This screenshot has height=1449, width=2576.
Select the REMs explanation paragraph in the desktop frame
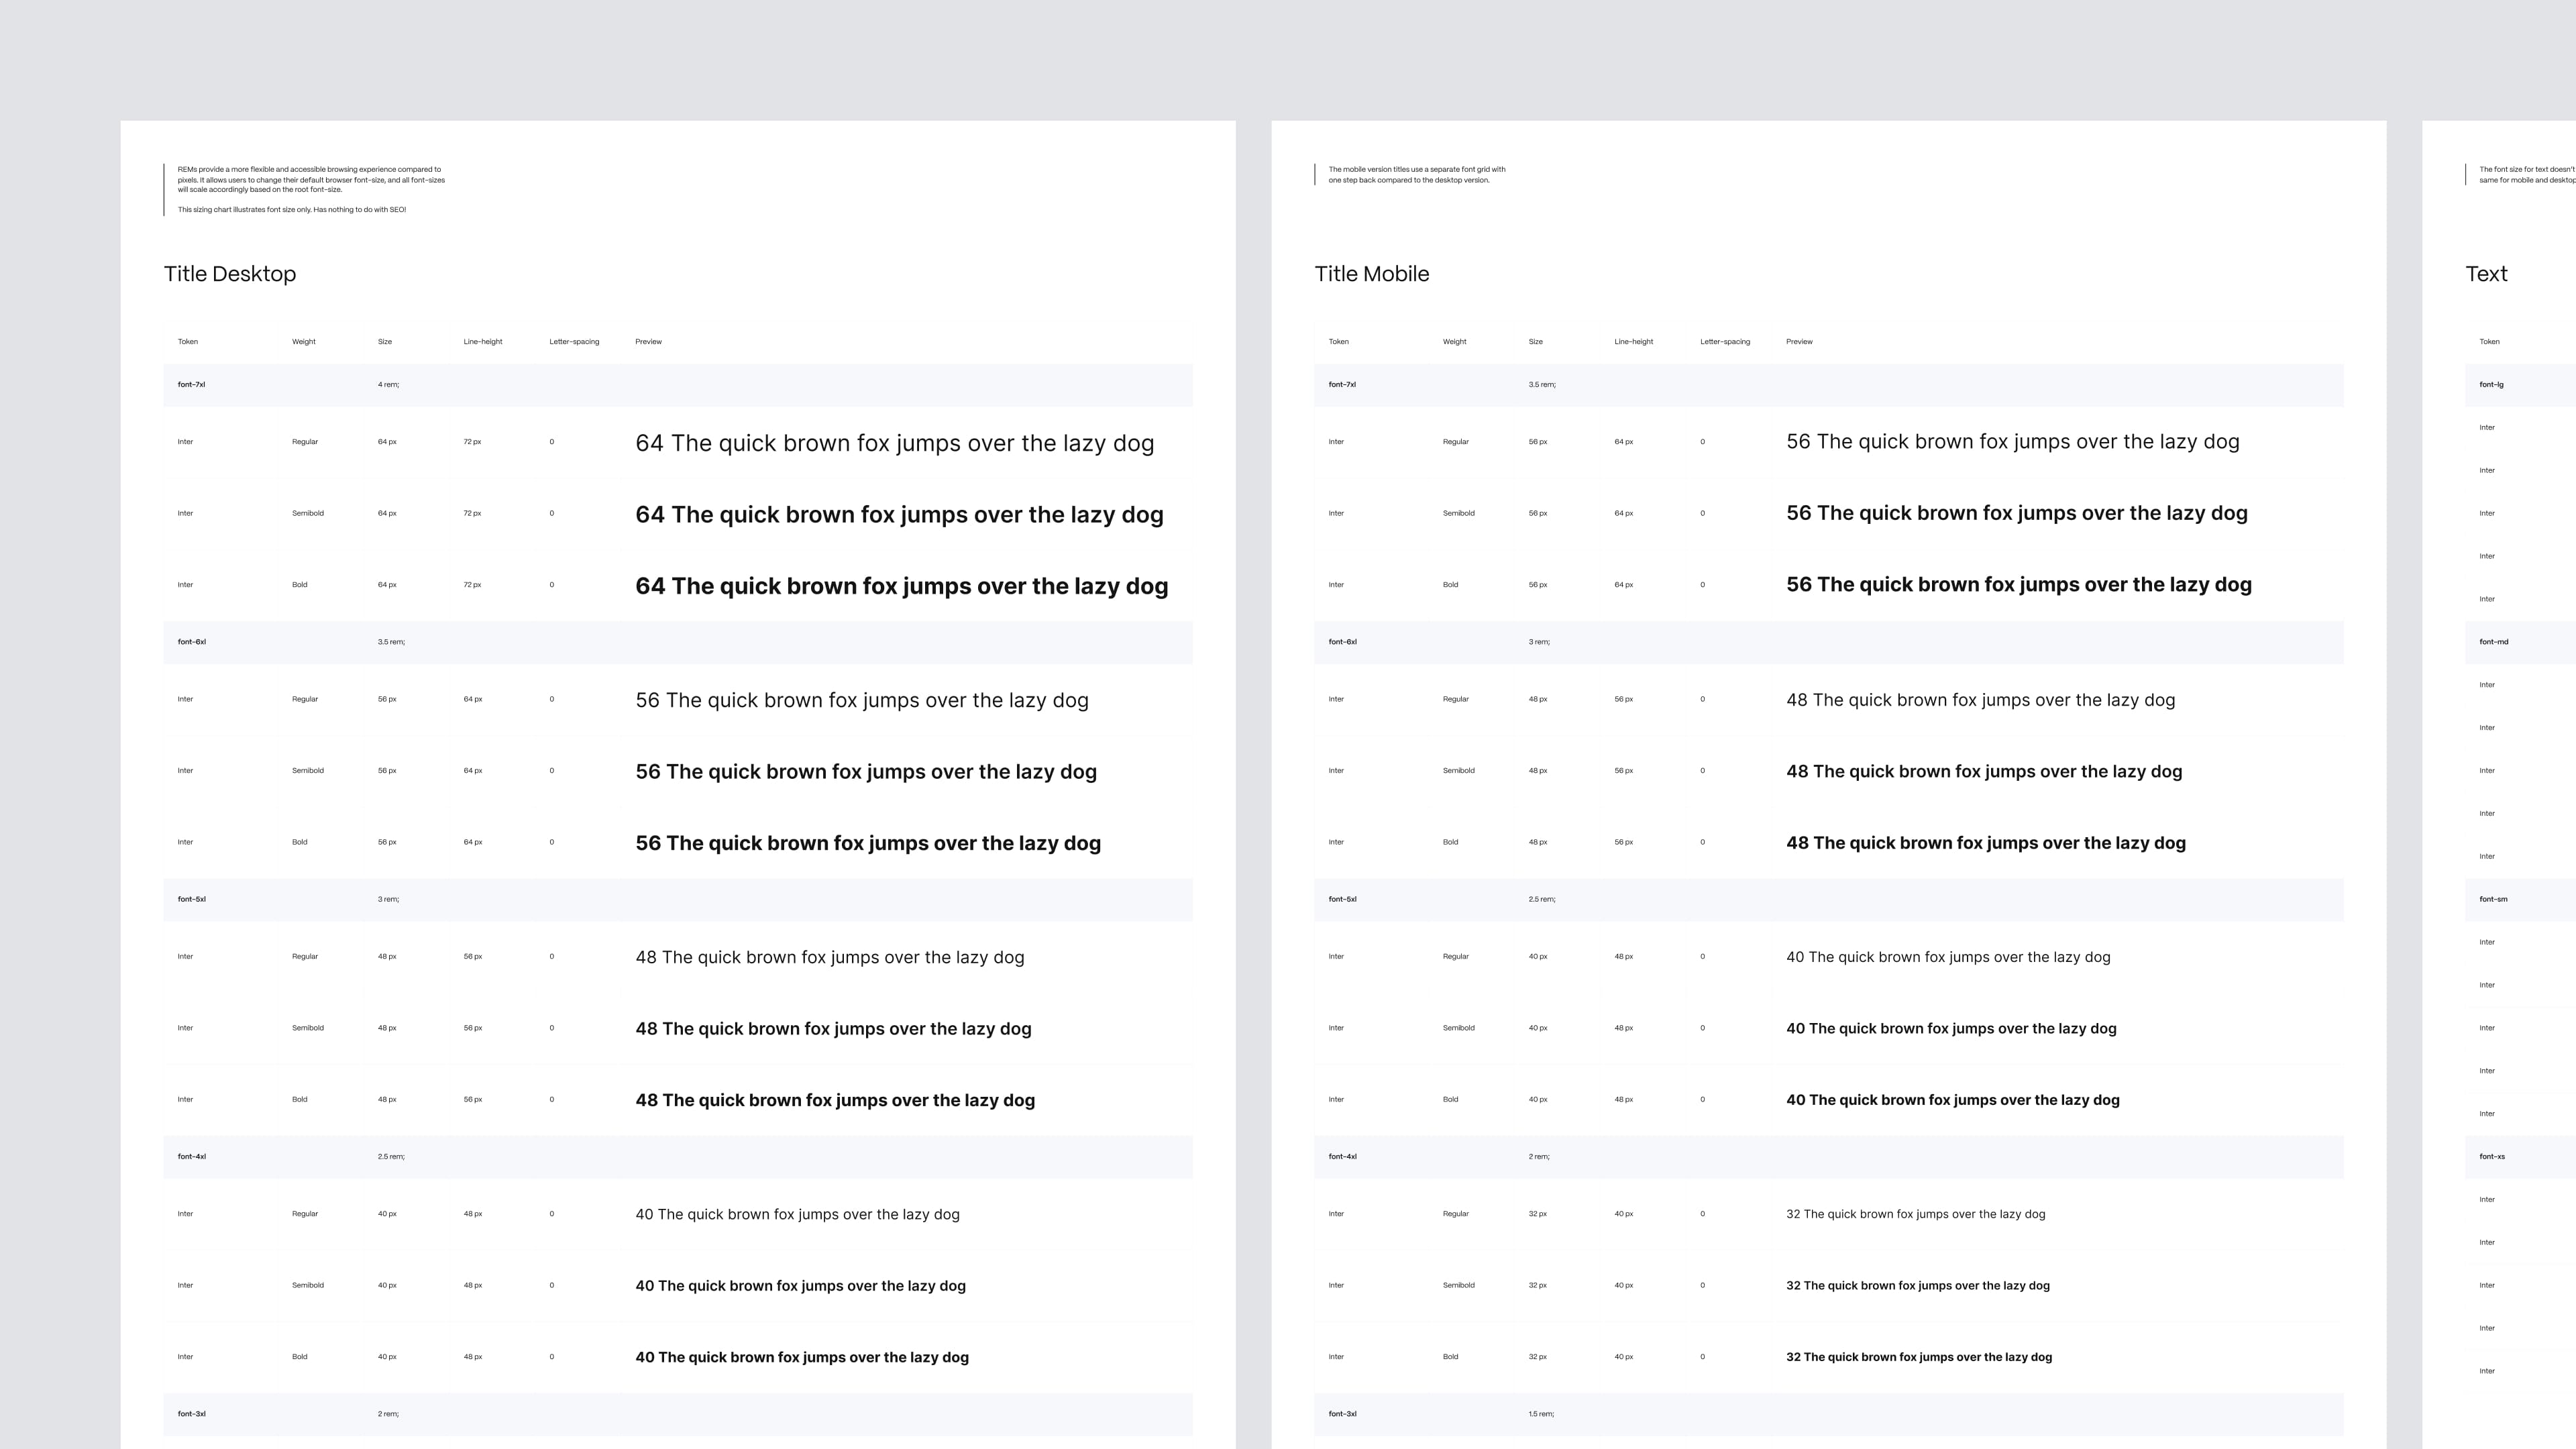click(311, 180)
